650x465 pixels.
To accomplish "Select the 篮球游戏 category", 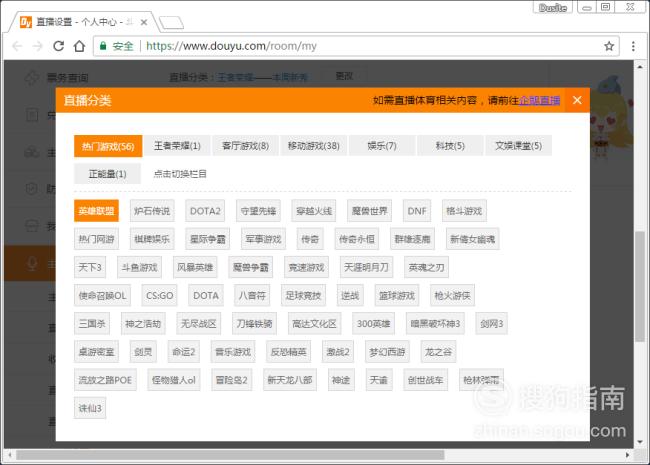I will click(x=397, y=295).
